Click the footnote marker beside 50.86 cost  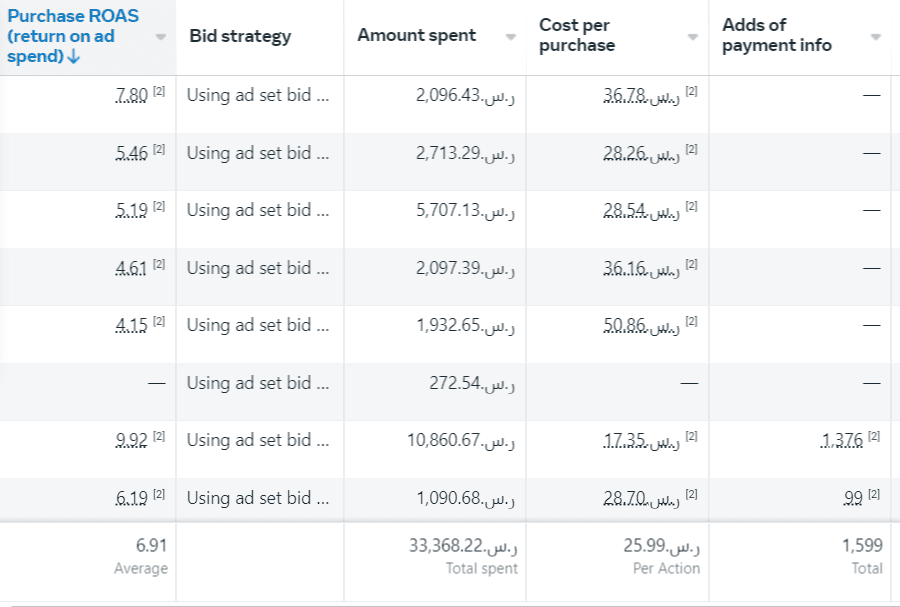pyautogui.click(x=692, y=323)
